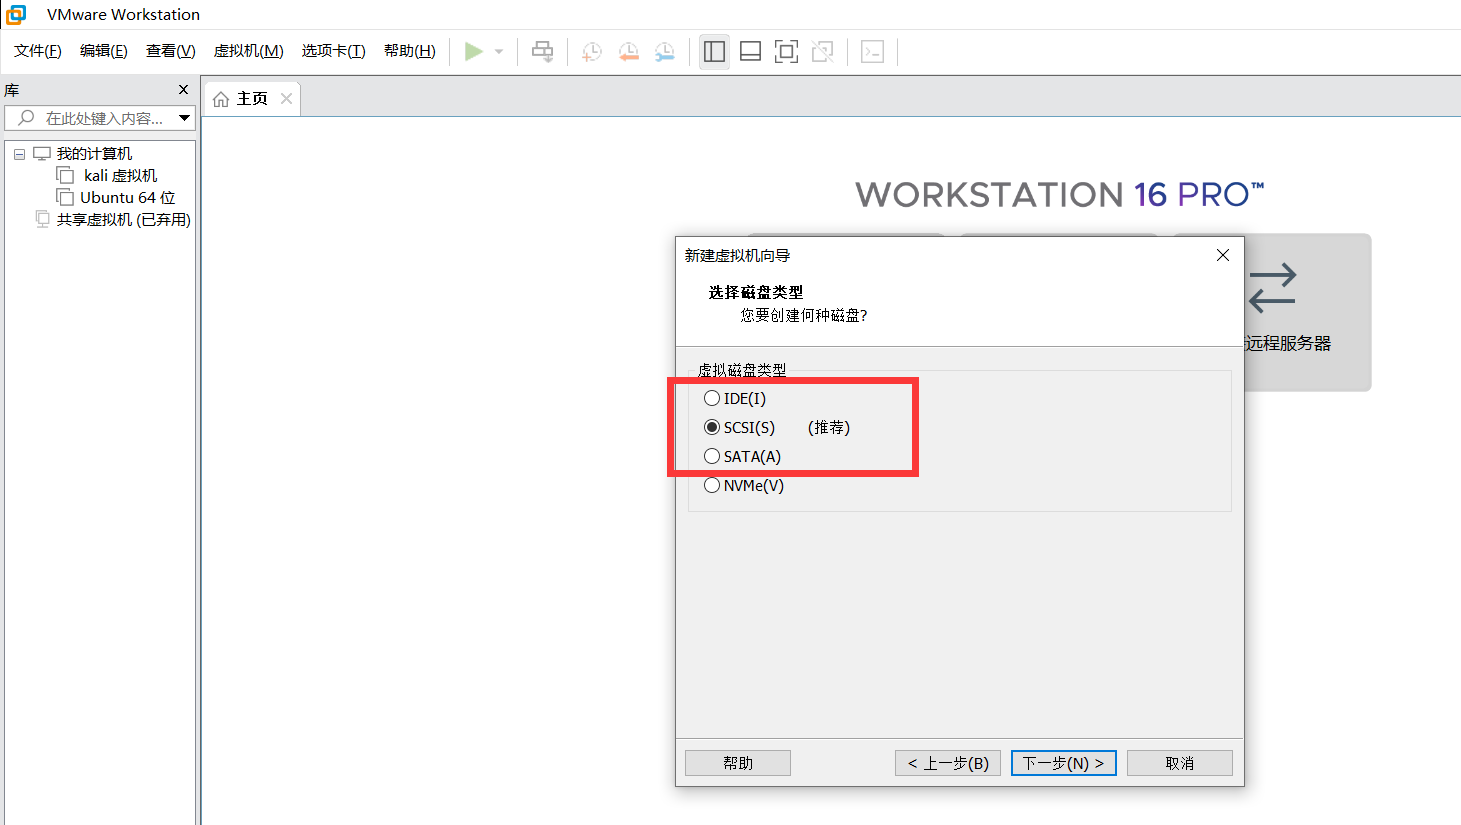This screenshot has width=1461, height=825.
Task: Select the NVMe(V) disk type
Action: tap(744, 486)
